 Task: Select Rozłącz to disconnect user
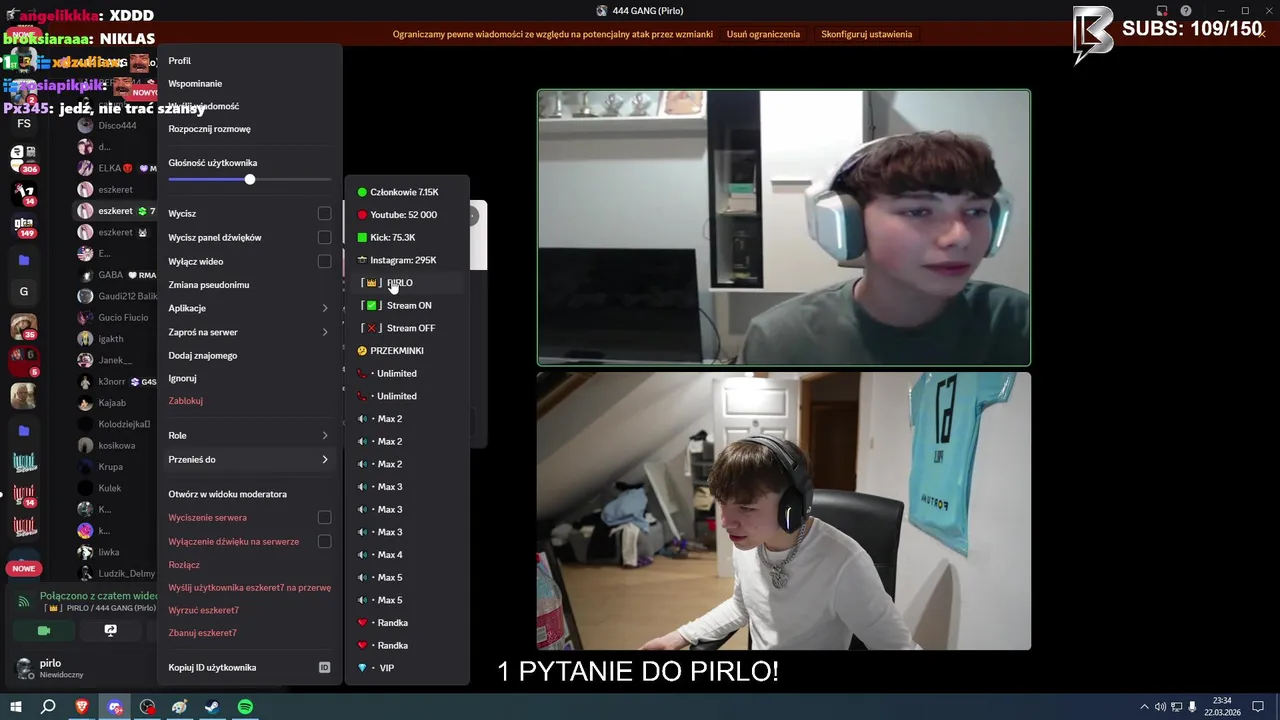[249, 565]
